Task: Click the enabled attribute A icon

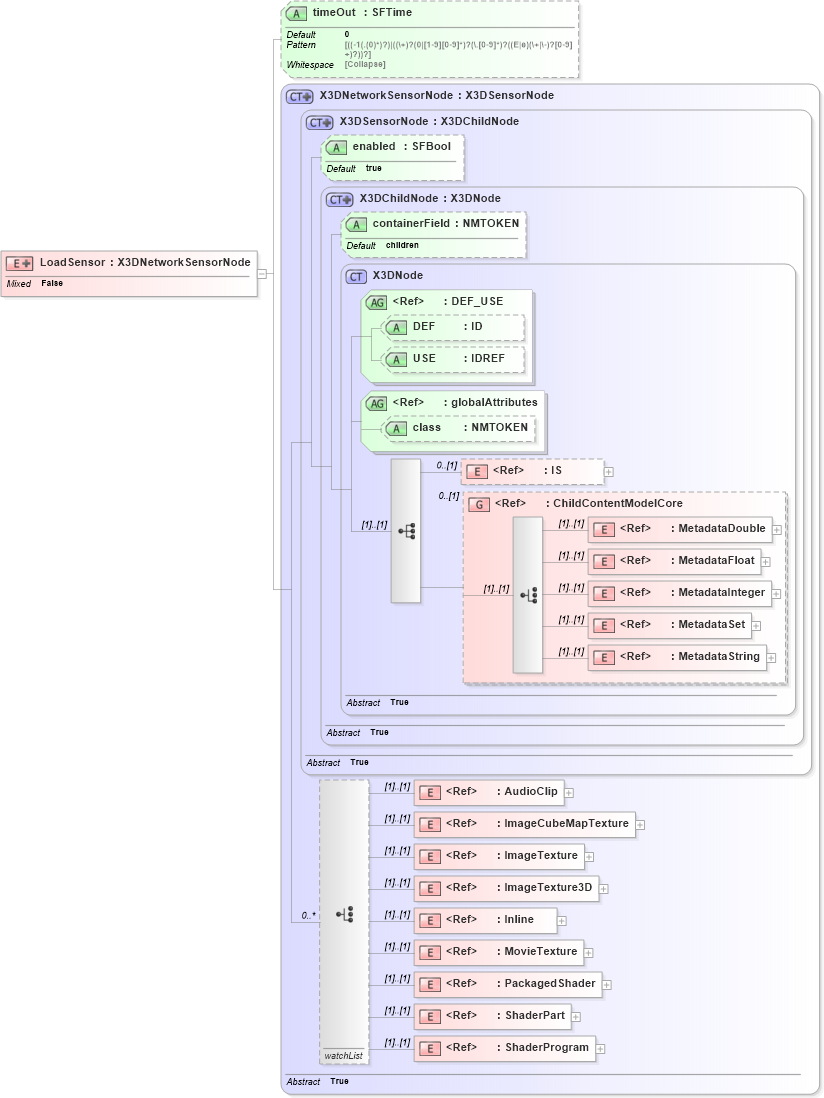Action: [x=336, y=148]
